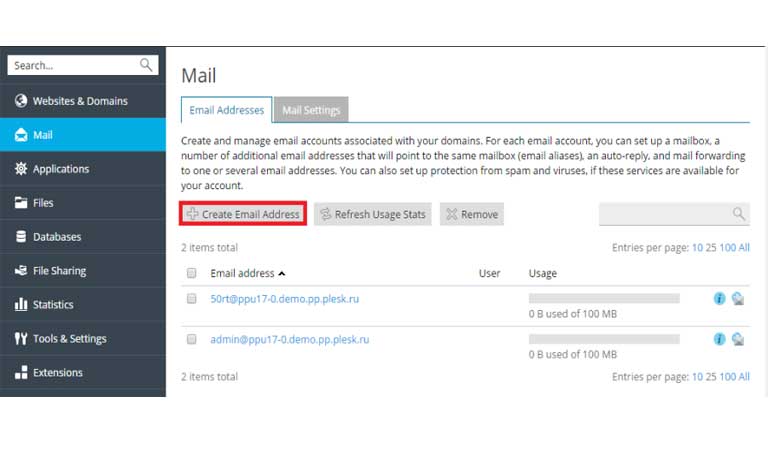Click the Mail envelope icon in sidebar
This screenshot has width=768, height=450.
point(21,135)
